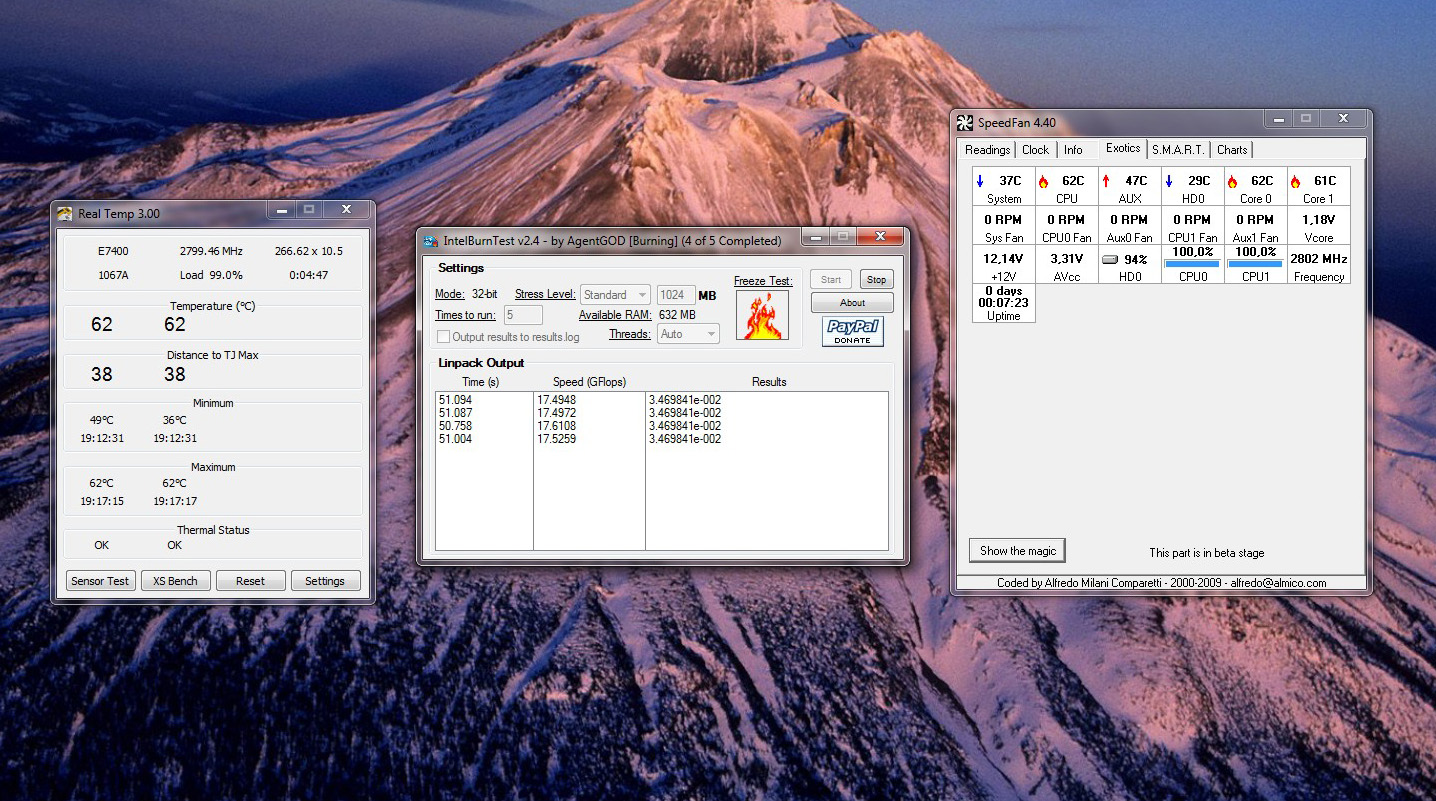Click the 49°C minimum temperature
This screenshot has height=801, width=1436.
click(102, 420)
